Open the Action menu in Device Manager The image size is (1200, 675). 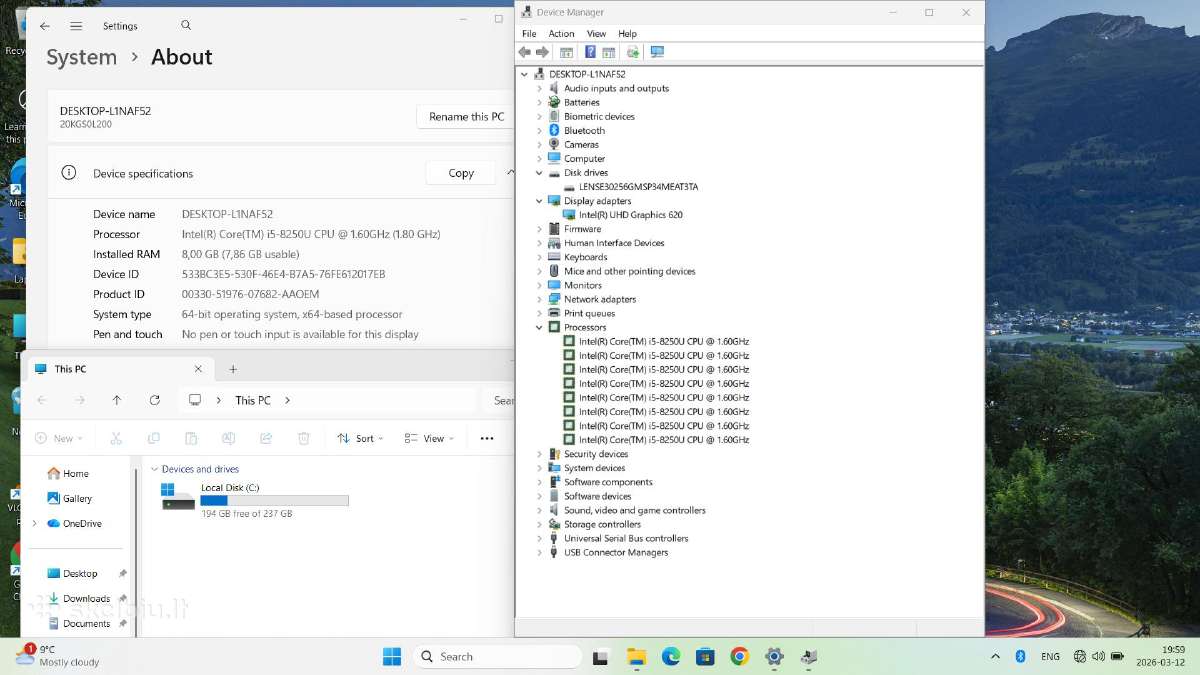[x=562, y=33]
